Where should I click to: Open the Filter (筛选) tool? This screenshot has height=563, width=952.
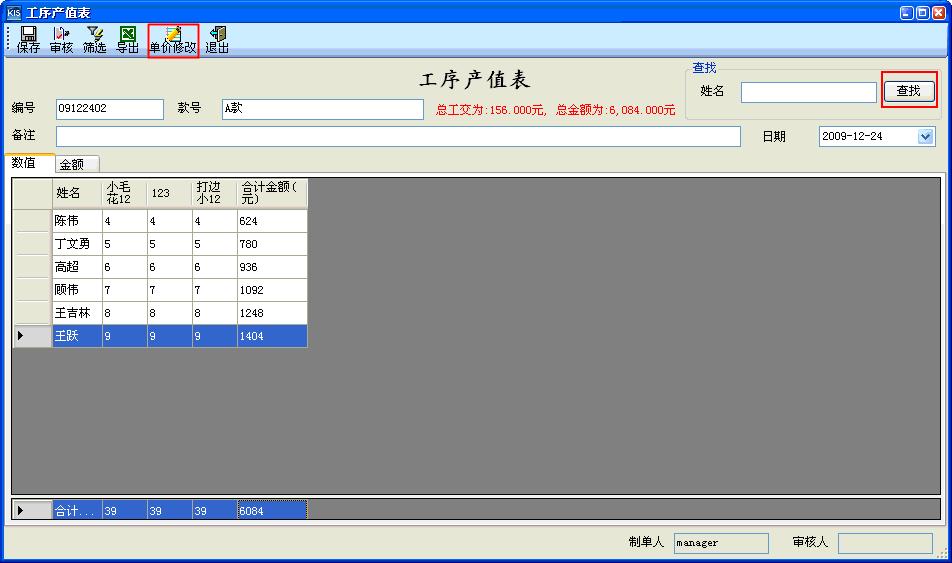94,40
